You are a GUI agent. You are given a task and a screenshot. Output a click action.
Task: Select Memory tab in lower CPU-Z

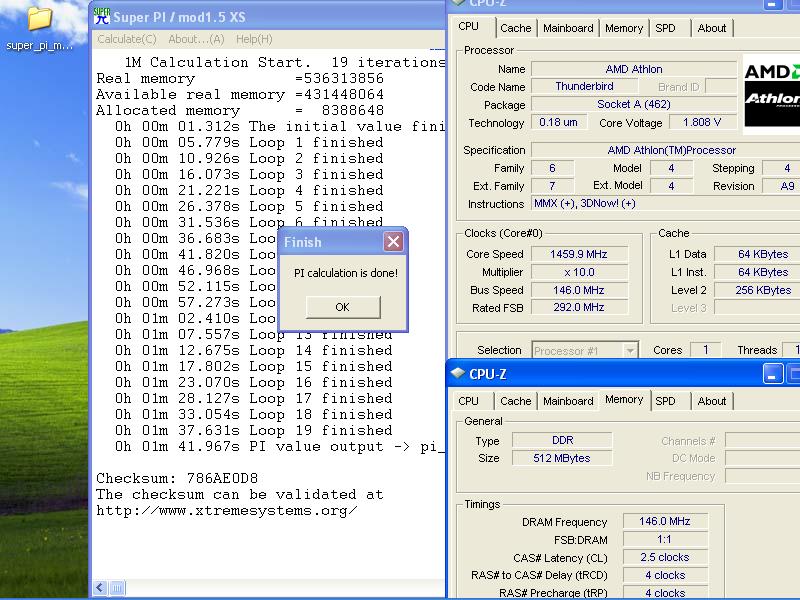[624, 399]
